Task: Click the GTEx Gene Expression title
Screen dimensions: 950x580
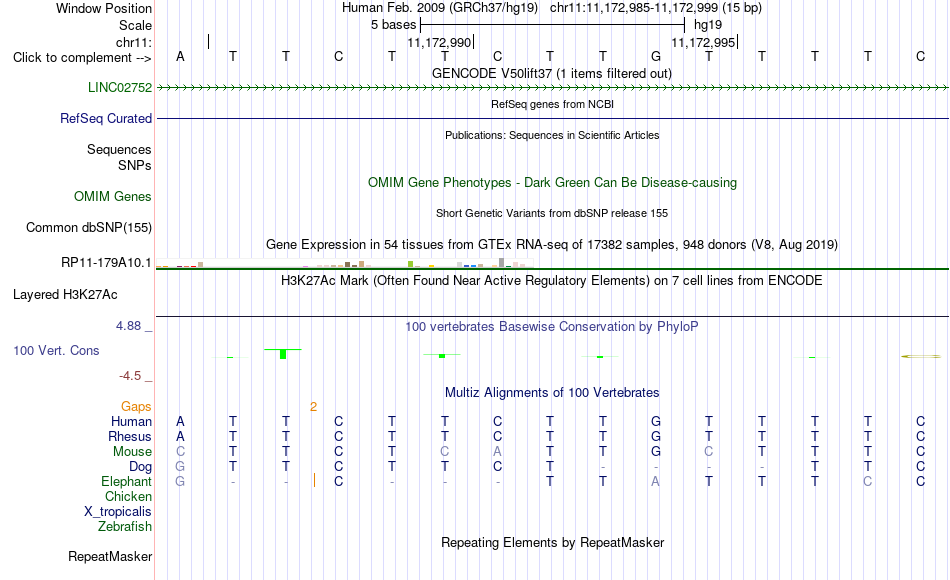Action: (552, 245)
